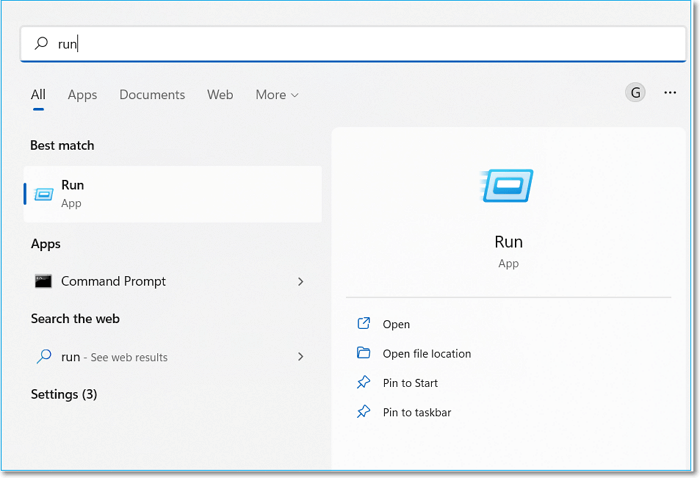The width and height of the screenshot is (700, 478).
Task: Show the Settings (3) results
Action: (x=64, y=394)
